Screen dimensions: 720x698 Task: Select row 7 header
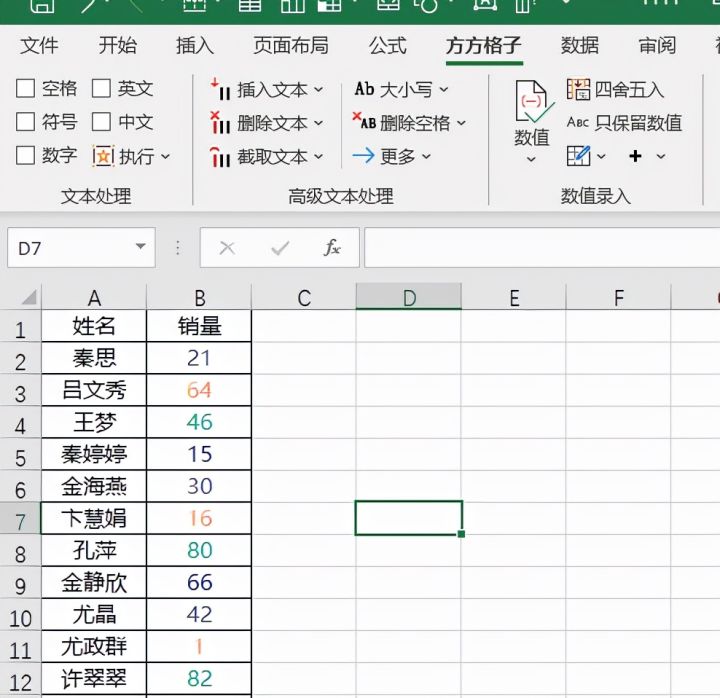coord(20,518)
